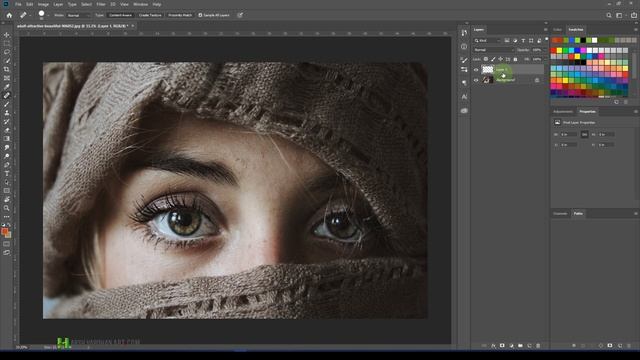Viewport: 640px width, 360px height.
Task: Select the Zoom tool in toolbar
Action: point(7,208)
